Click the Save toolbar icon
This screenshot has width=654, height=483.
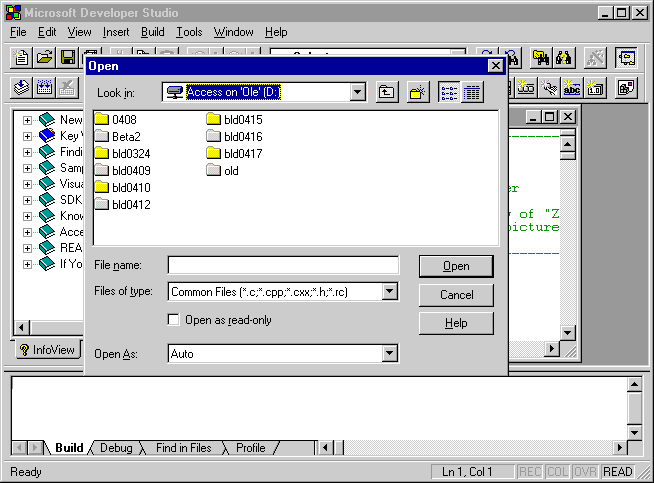tap(68, 58)
